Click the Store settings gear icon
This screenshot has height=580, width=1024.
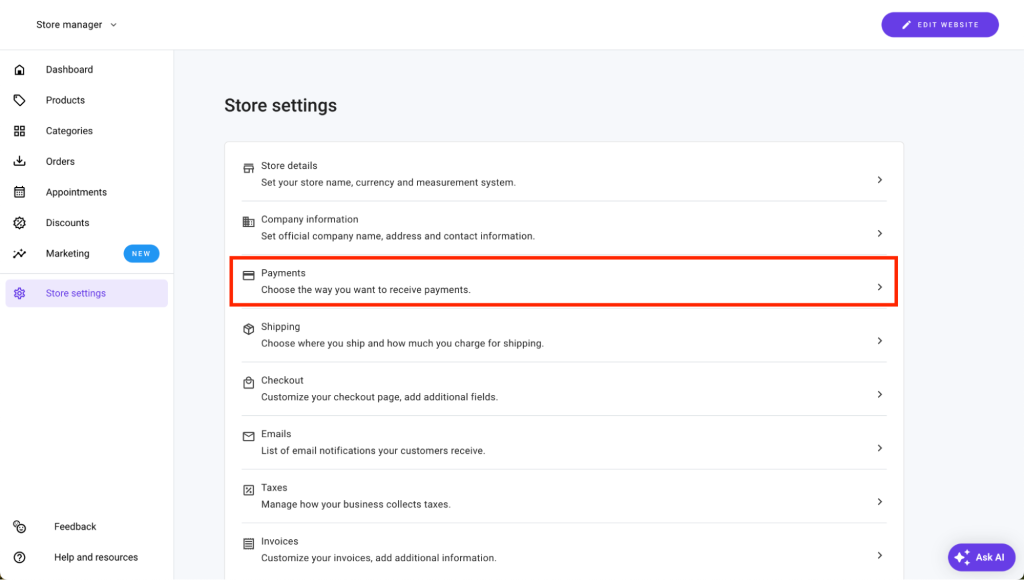[x=20, y=292]
